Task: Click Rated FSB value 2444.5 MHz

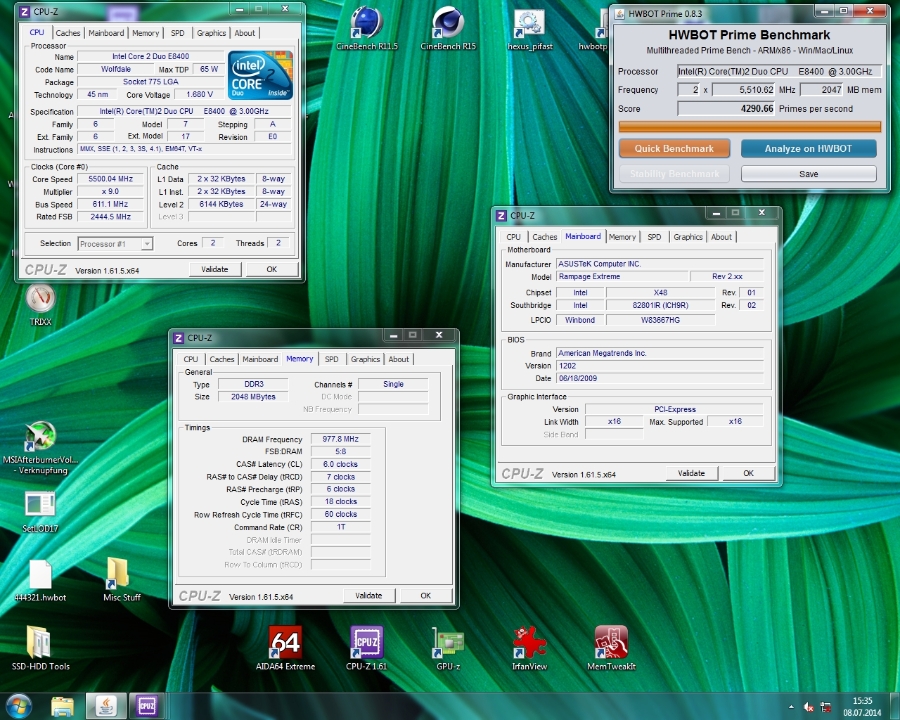Action: tap(110, 217)
